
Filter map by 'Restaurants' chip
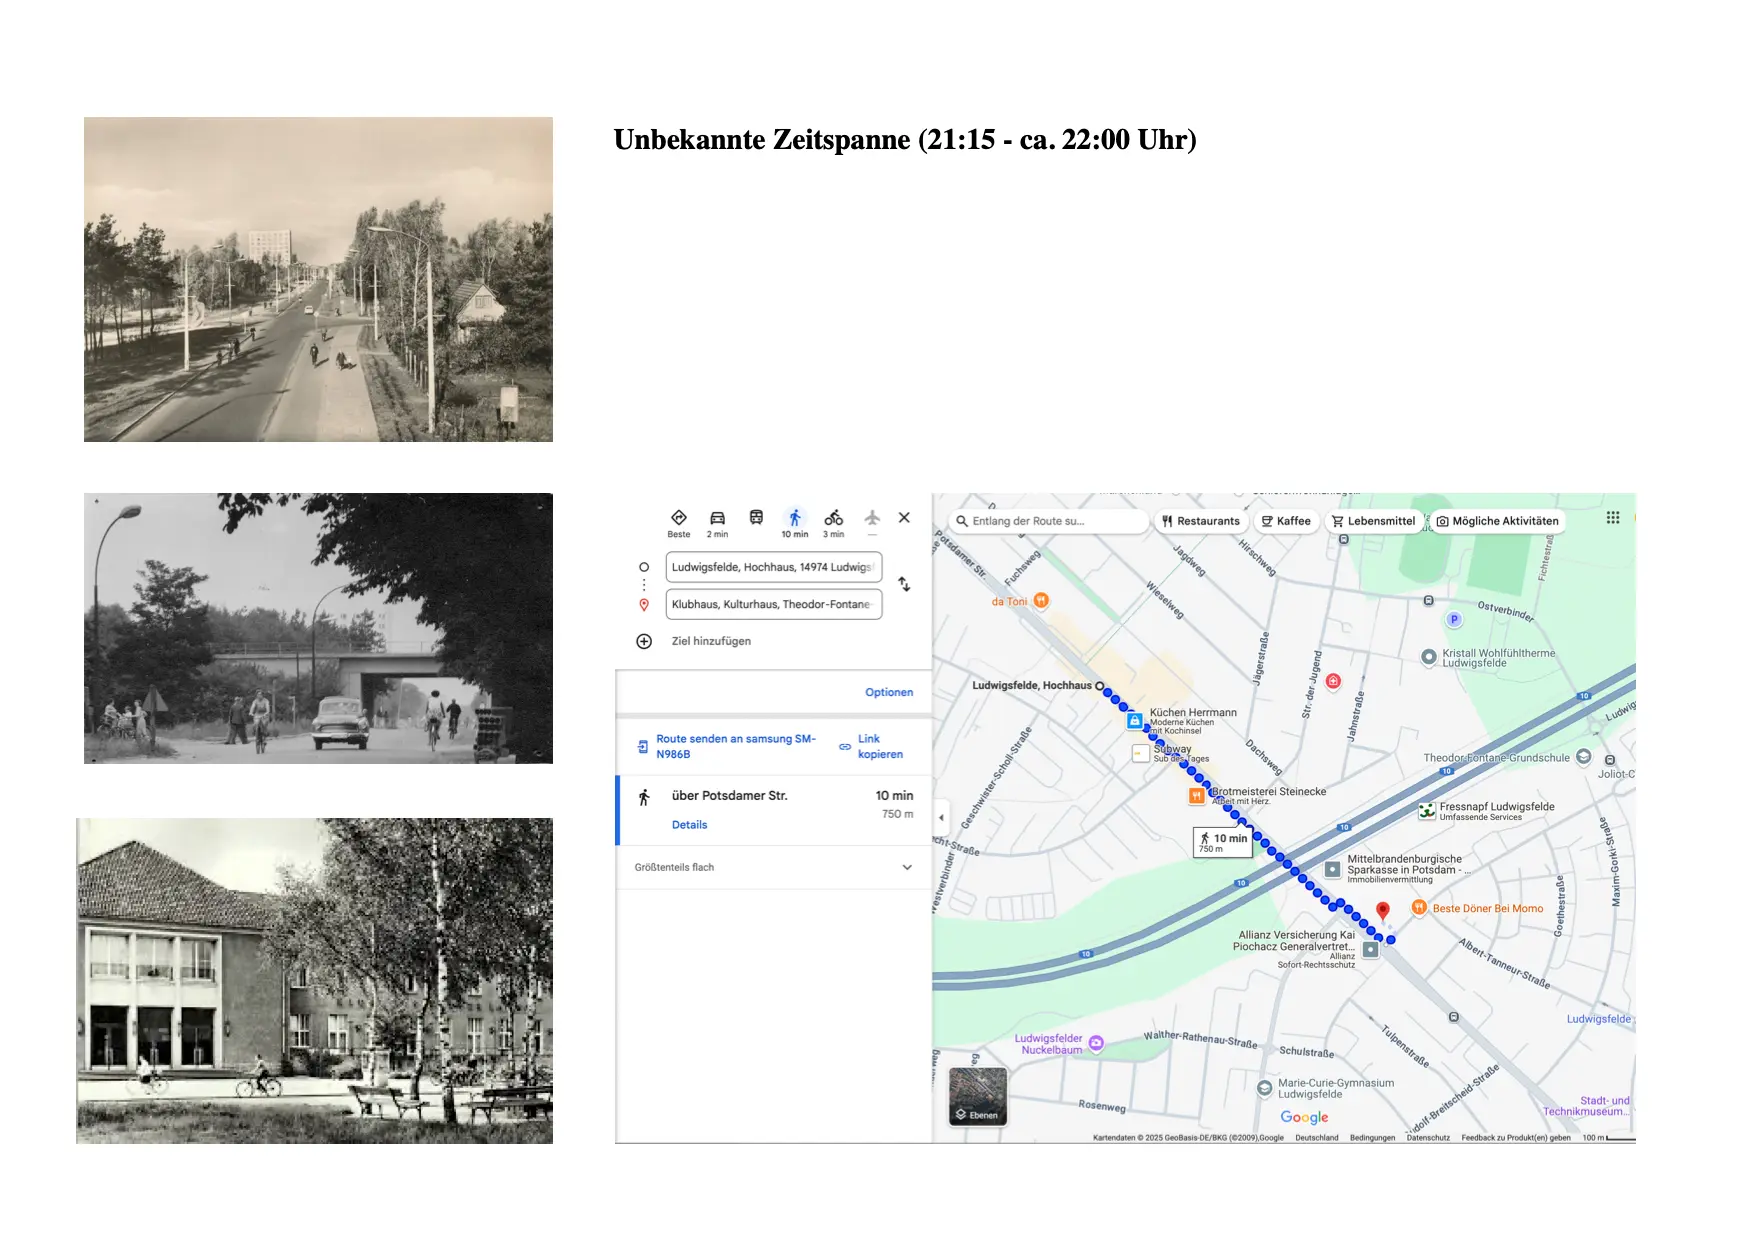(x=1201, y=521)
